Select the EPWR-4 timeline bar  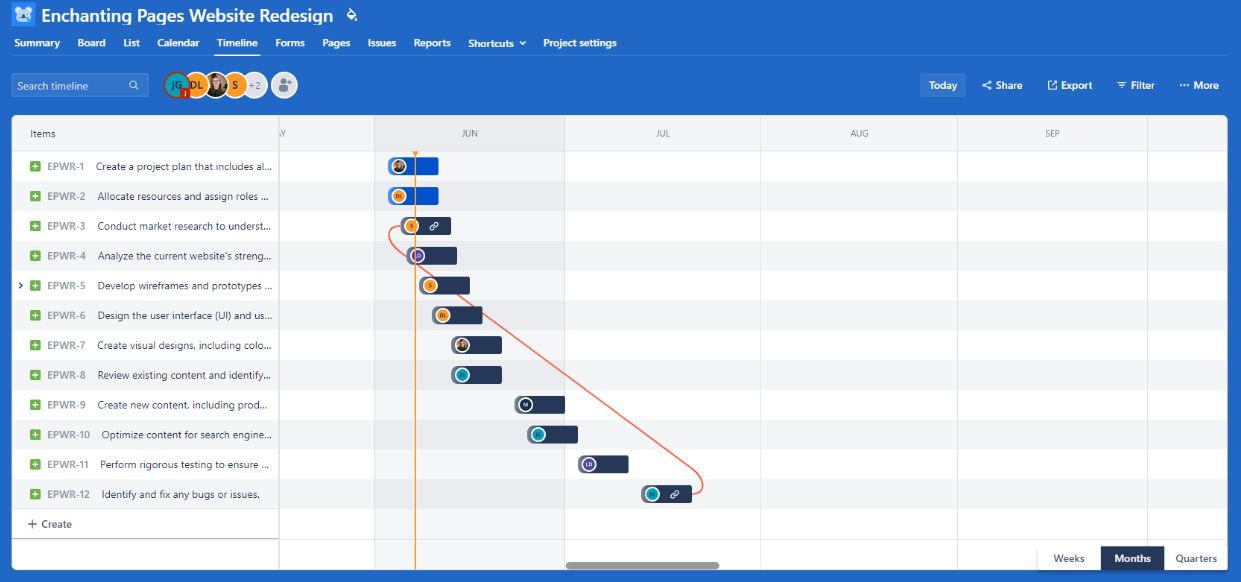coord(432,256)
